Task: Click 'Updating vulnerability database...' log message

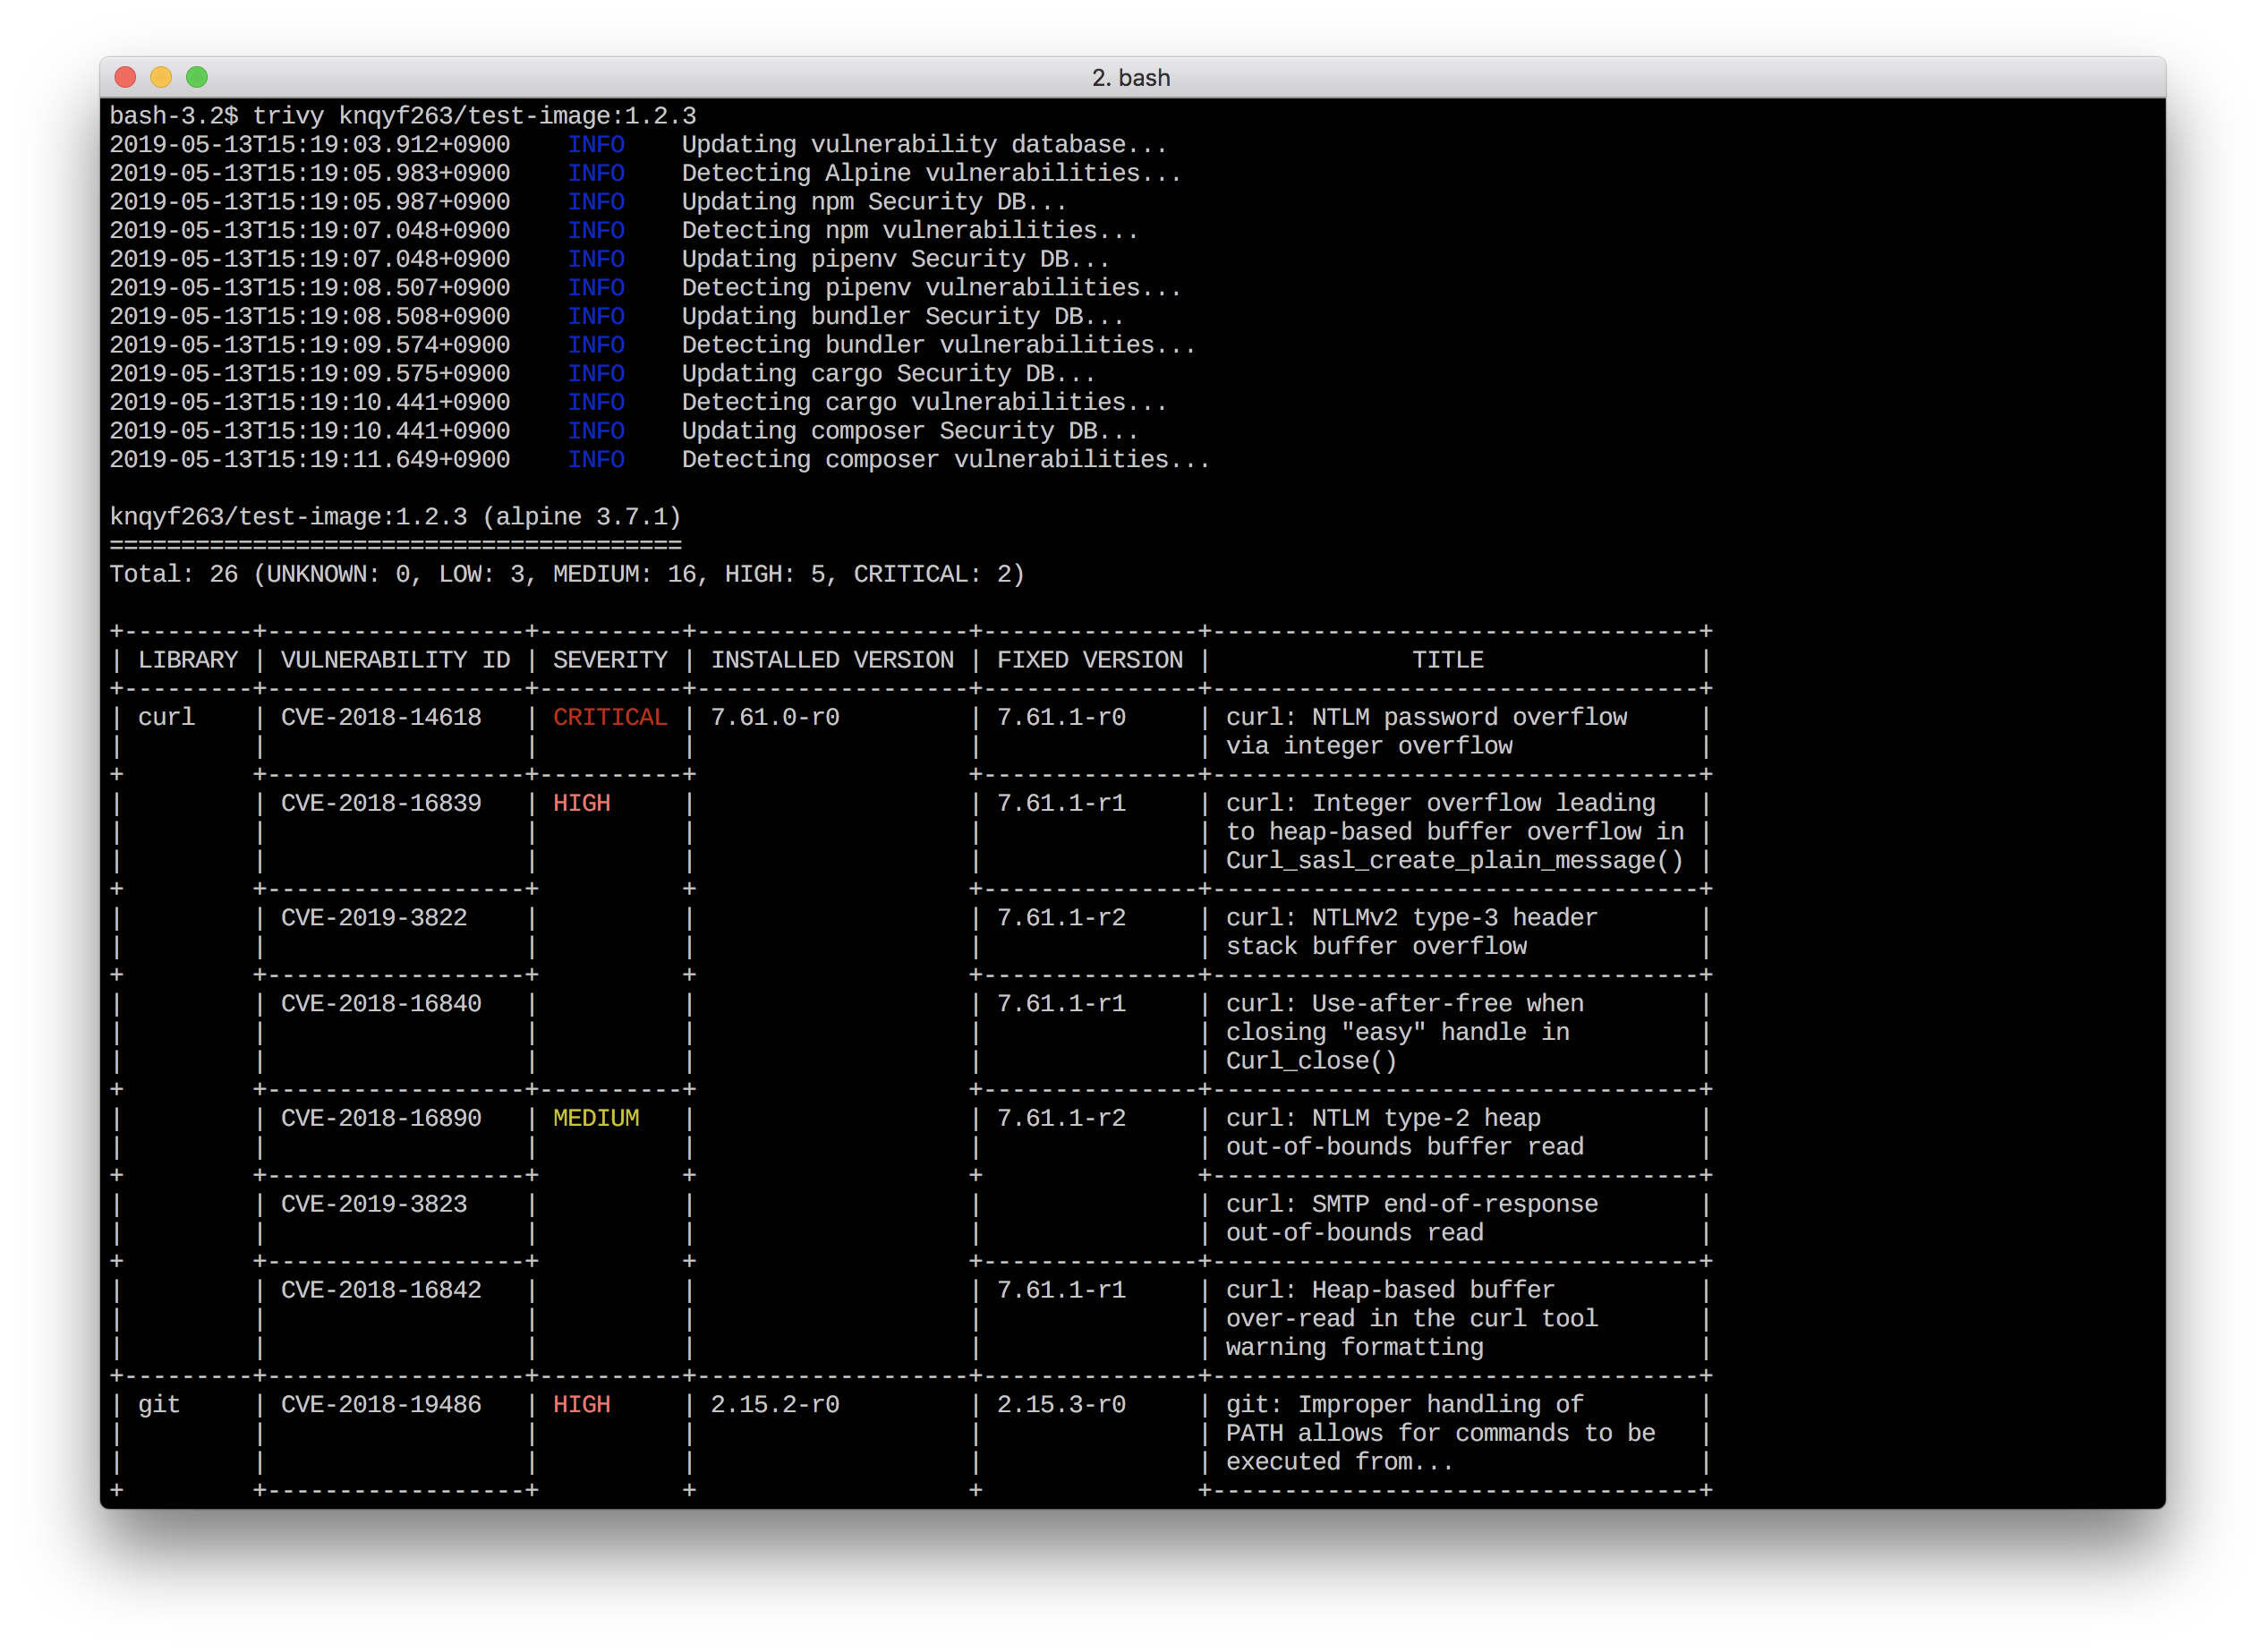Action: pos(924,145)
